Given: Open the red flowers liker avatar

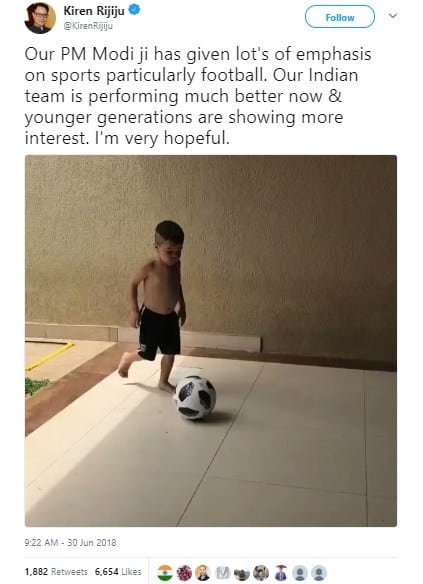Looking at the screenshot, I should pos(184,572).
